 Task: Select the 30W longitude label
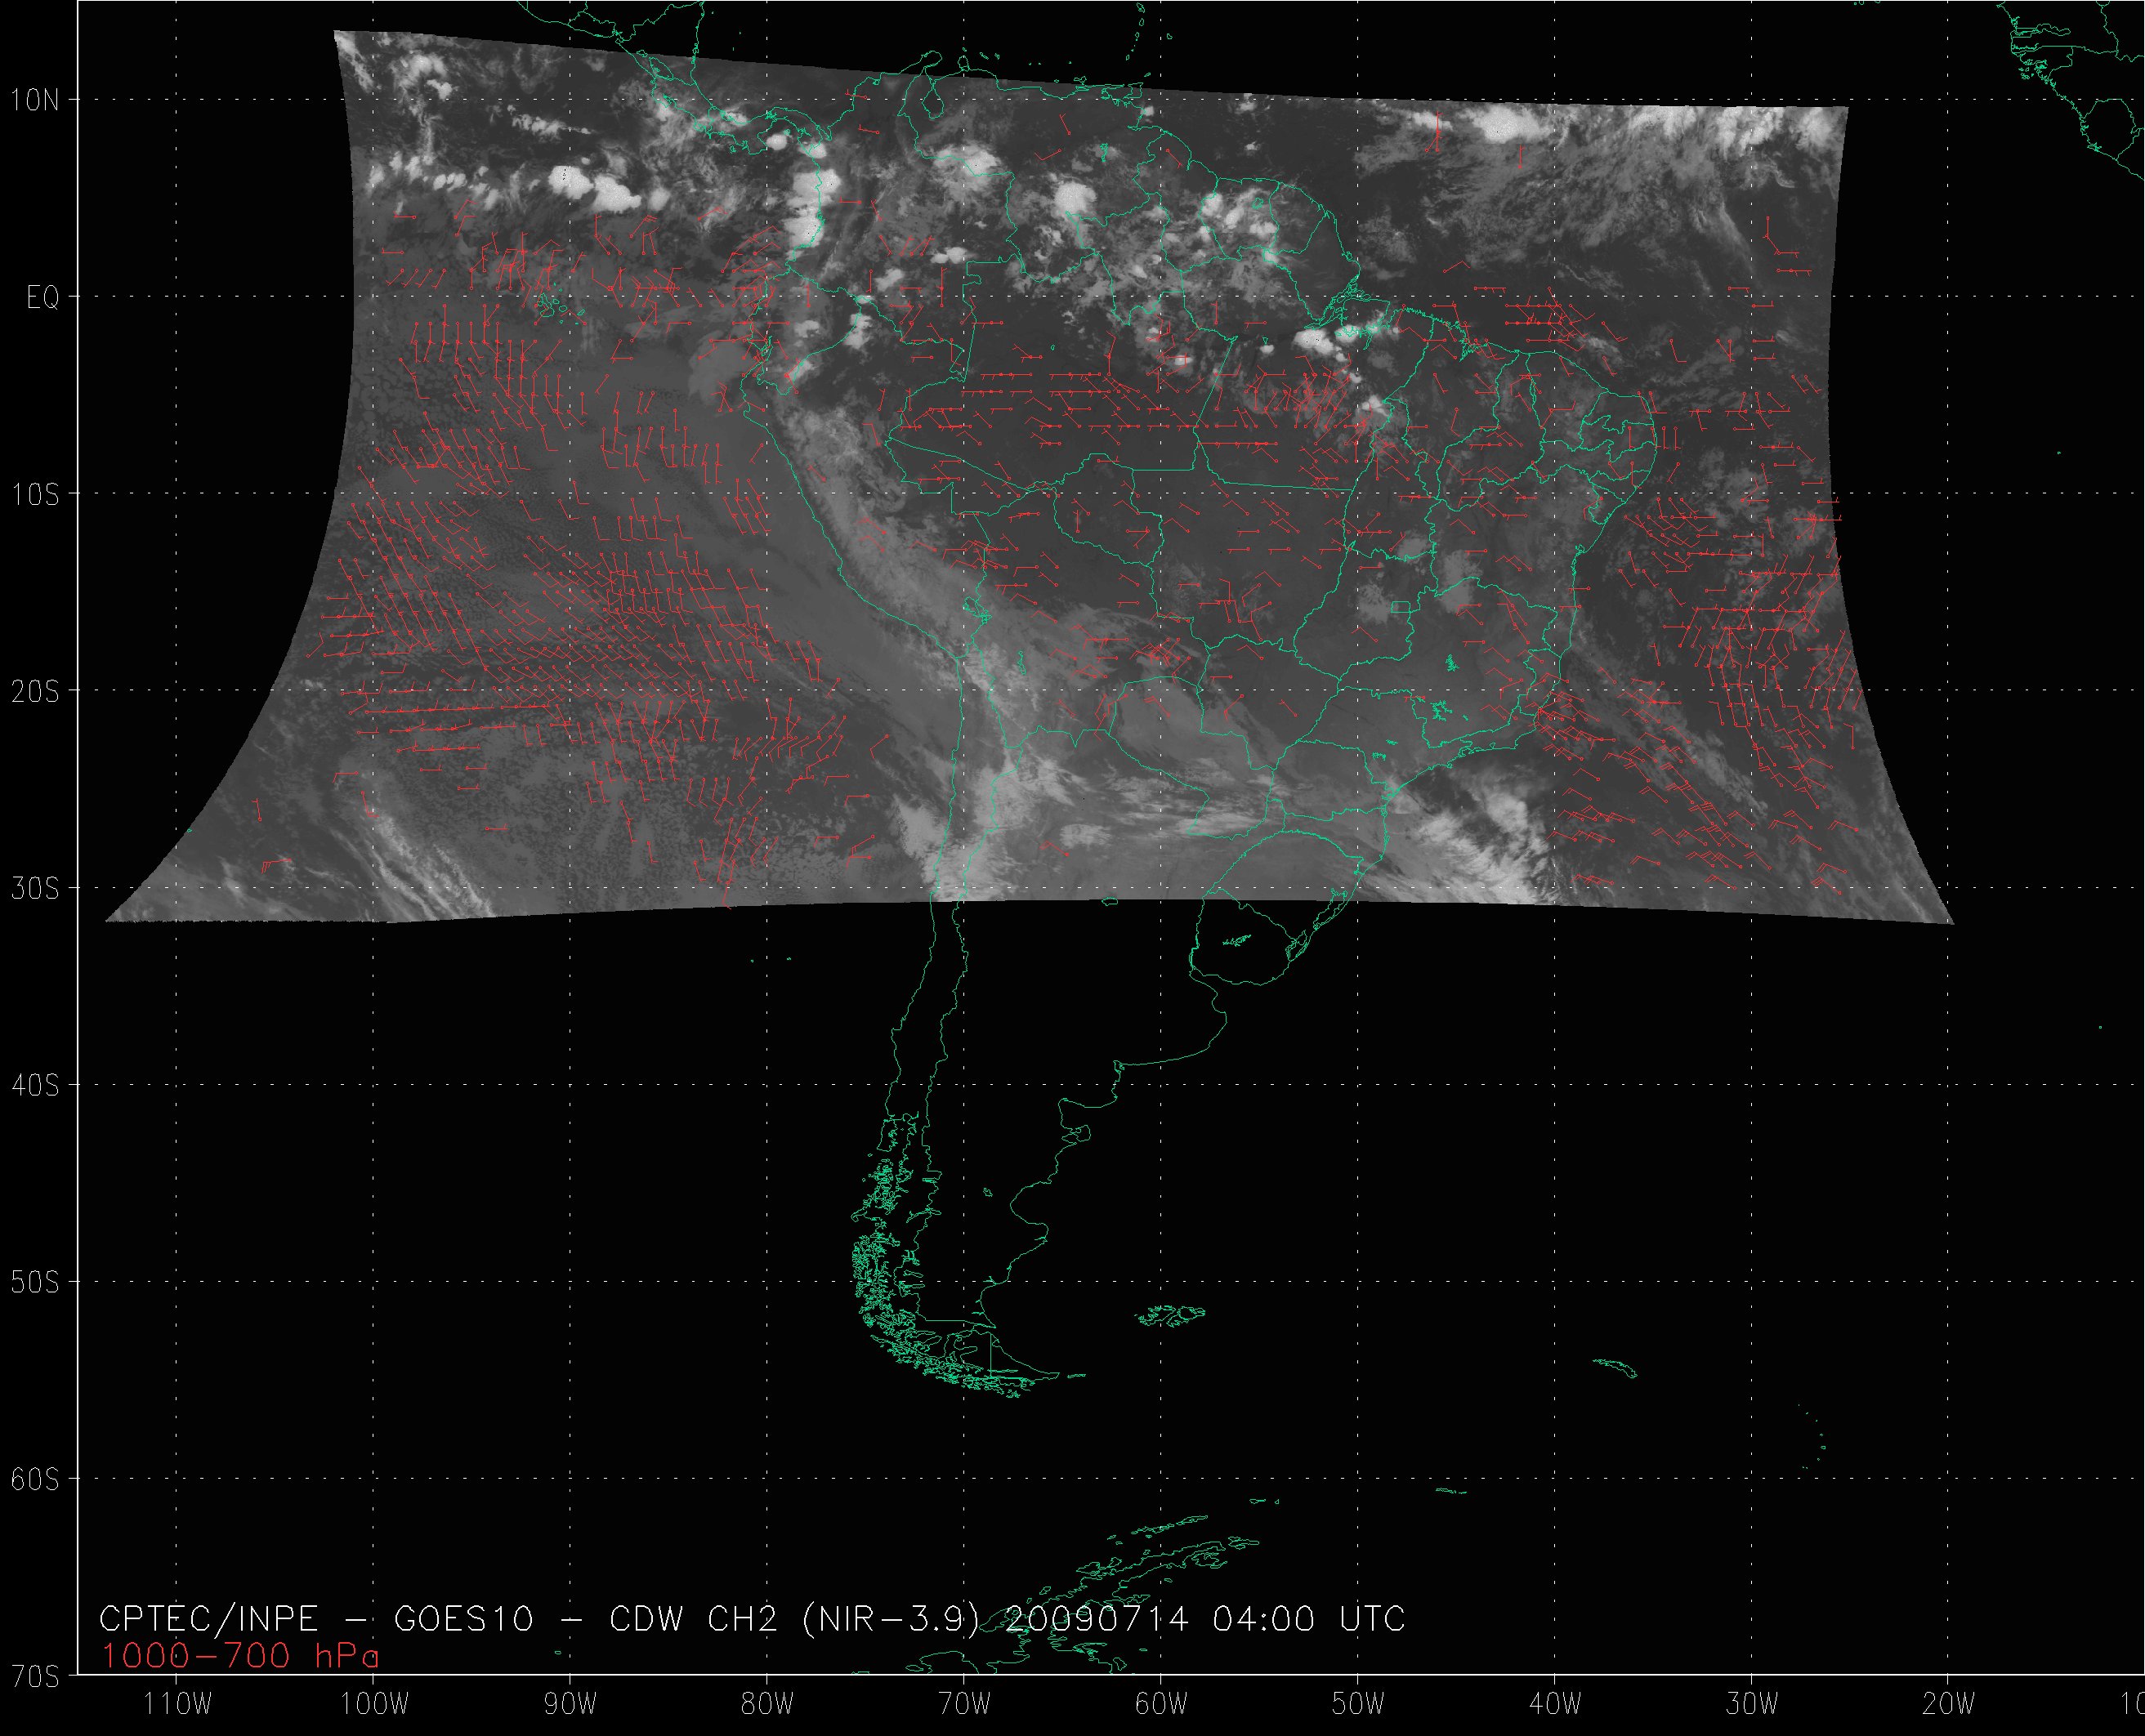[1753, 1704]
